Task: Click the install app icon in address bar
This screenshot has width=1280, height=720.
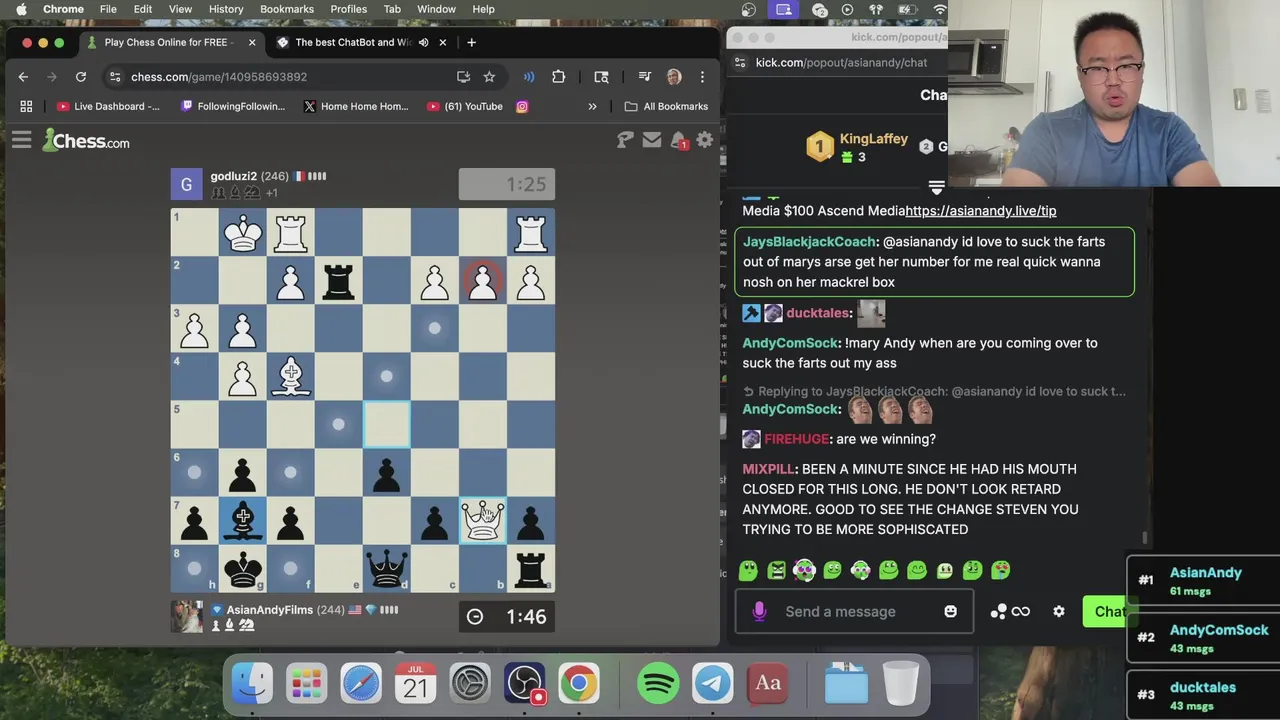Action: tap(463, 76)
